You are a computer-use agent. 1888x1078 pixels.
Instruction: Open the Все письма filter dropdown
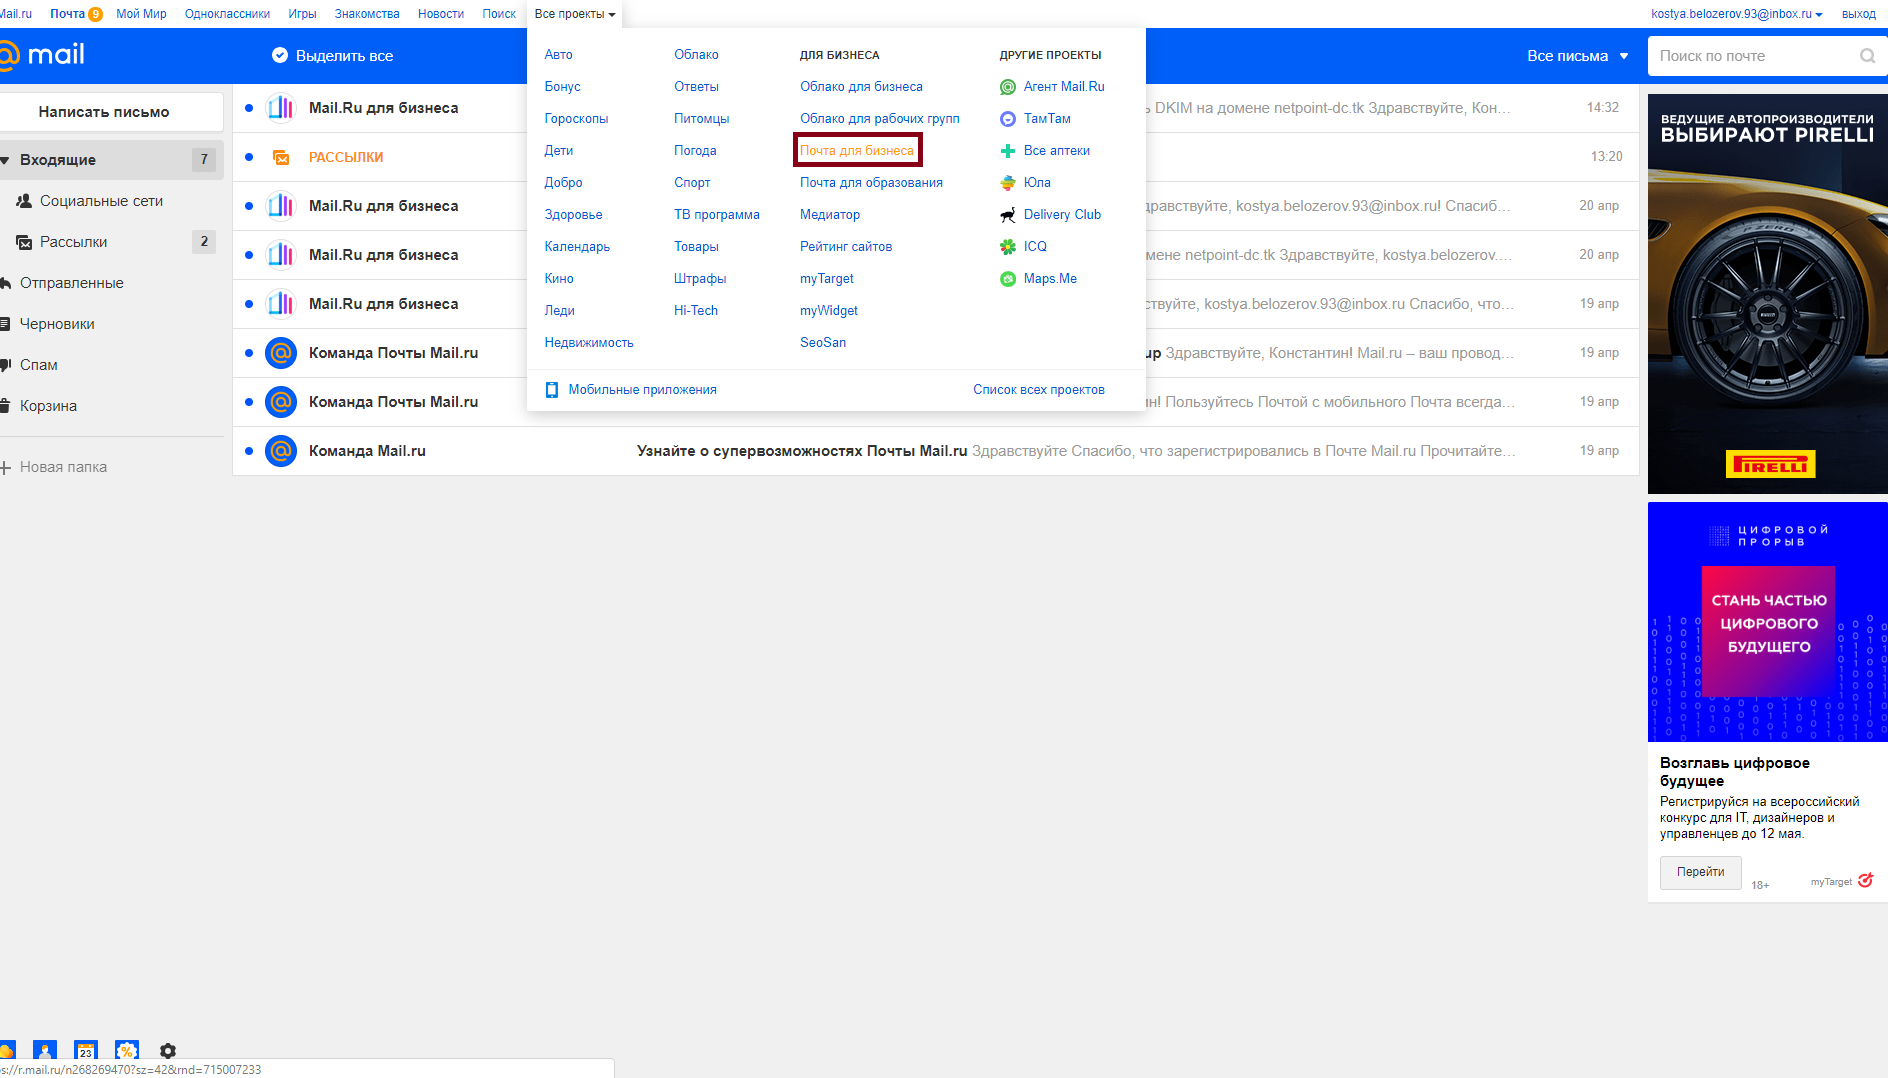pos(1577,56)
